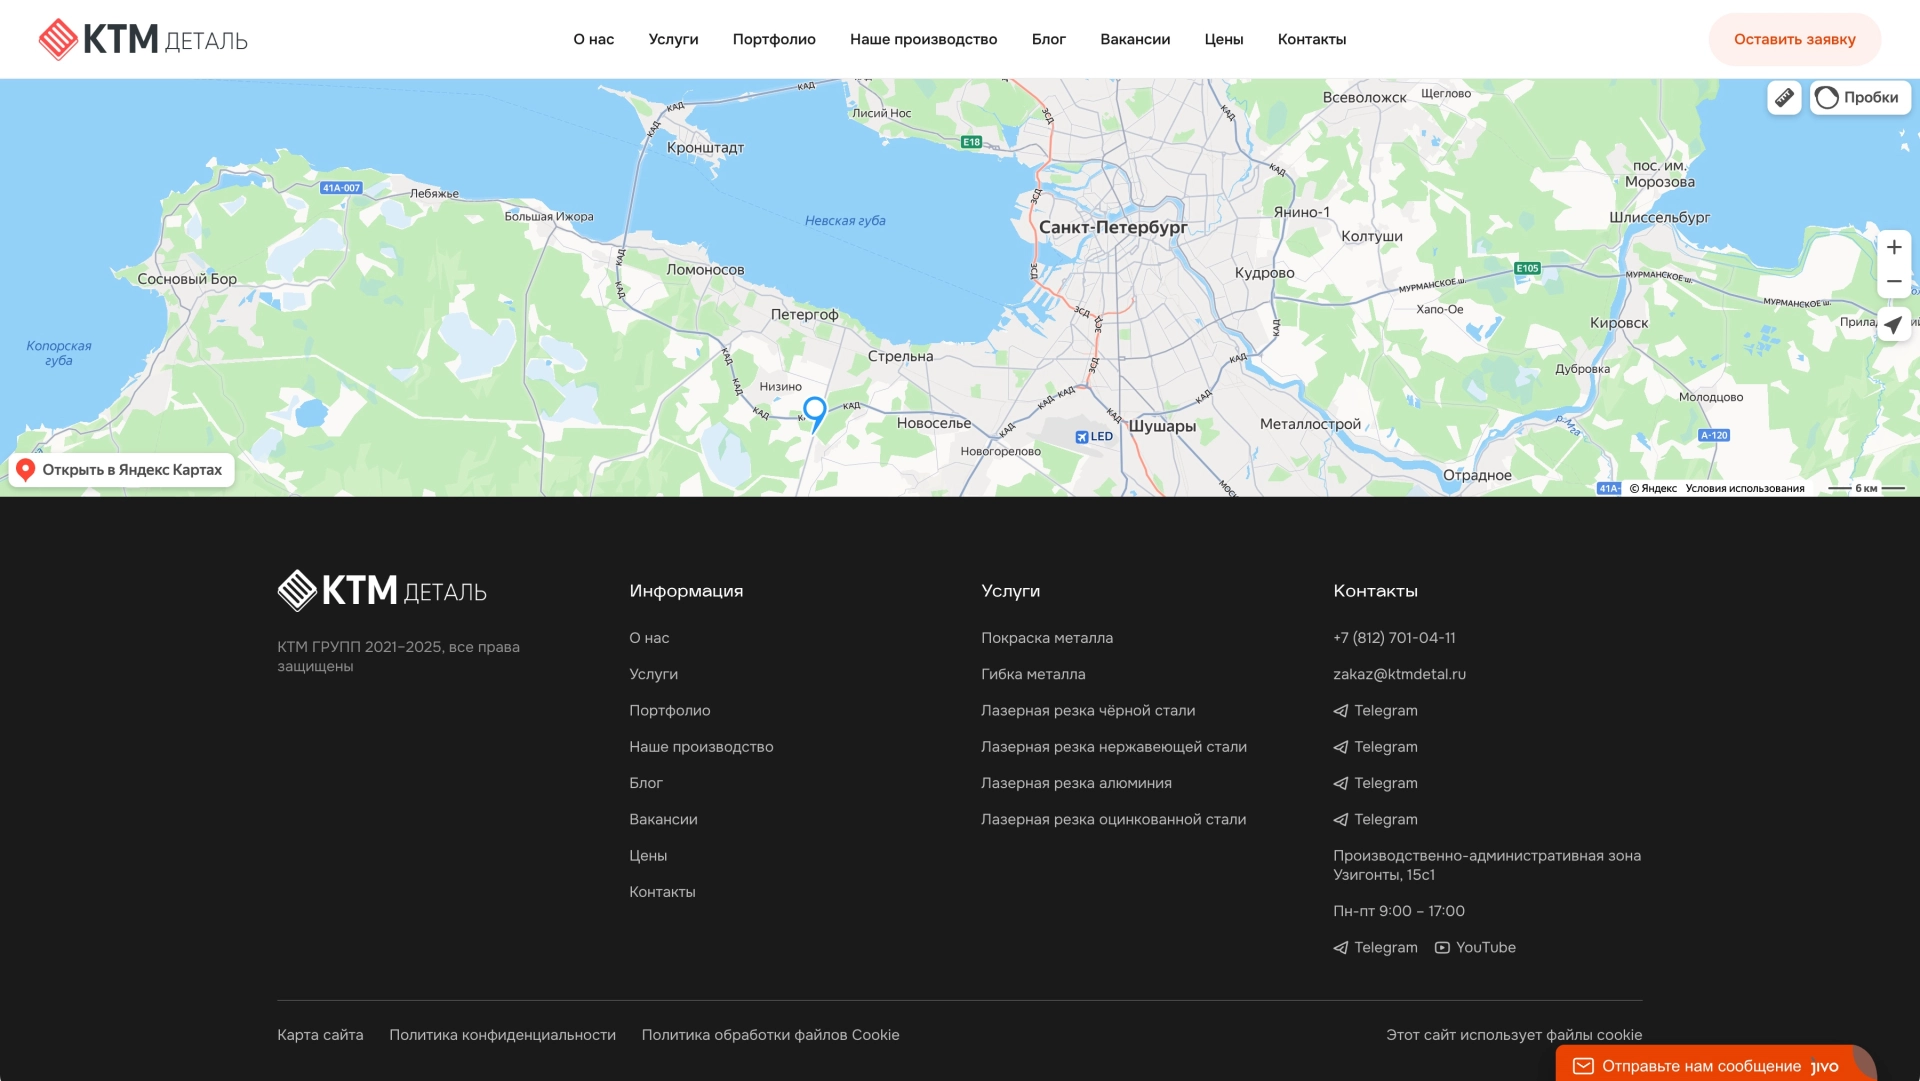The width and height of the screenshot is (1920, 1081).
Task: Open the О нас header menu item
Action: tap(593, 39)
